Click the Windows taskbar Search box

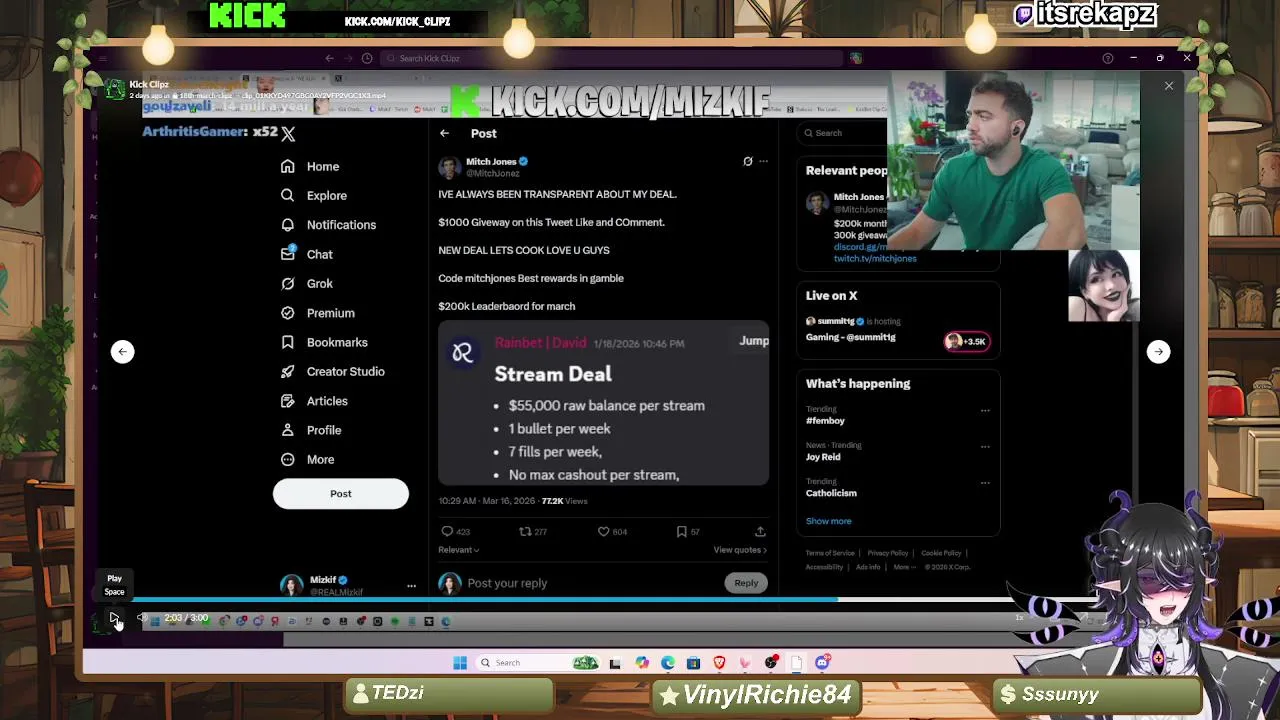coord(538,663)
